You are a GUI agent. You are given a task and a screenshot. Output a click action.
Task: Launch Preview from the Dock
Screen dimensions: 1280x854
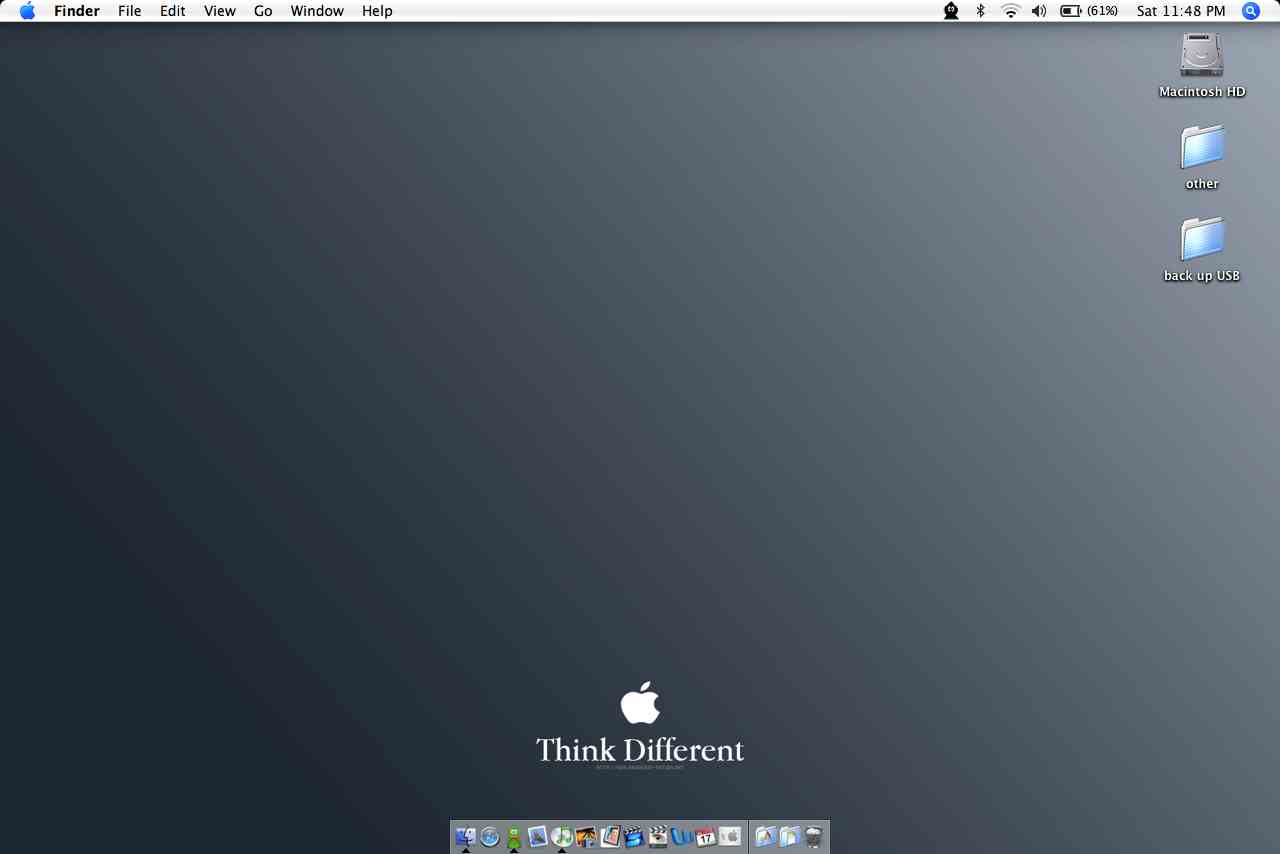538,836
